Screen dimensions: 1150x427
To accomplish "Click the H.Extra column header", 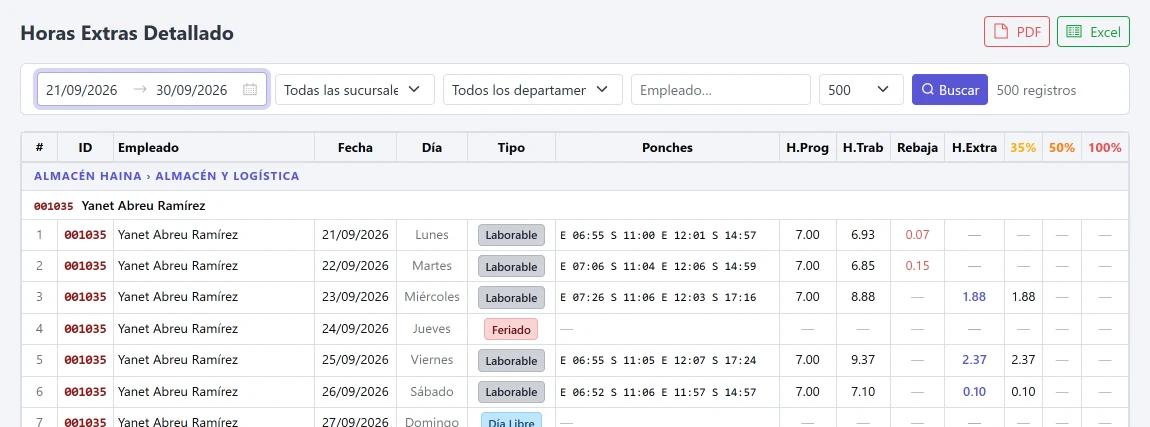I will pyautogui.click(x=975, y=147).
